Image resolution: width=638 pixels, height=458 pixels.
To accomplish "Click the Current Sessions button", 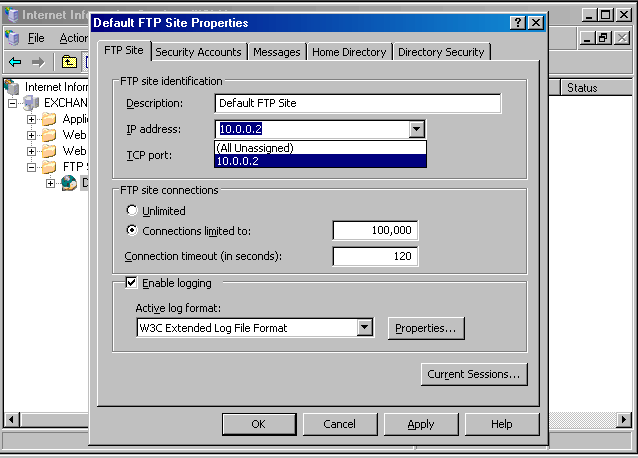I will 474,374.
